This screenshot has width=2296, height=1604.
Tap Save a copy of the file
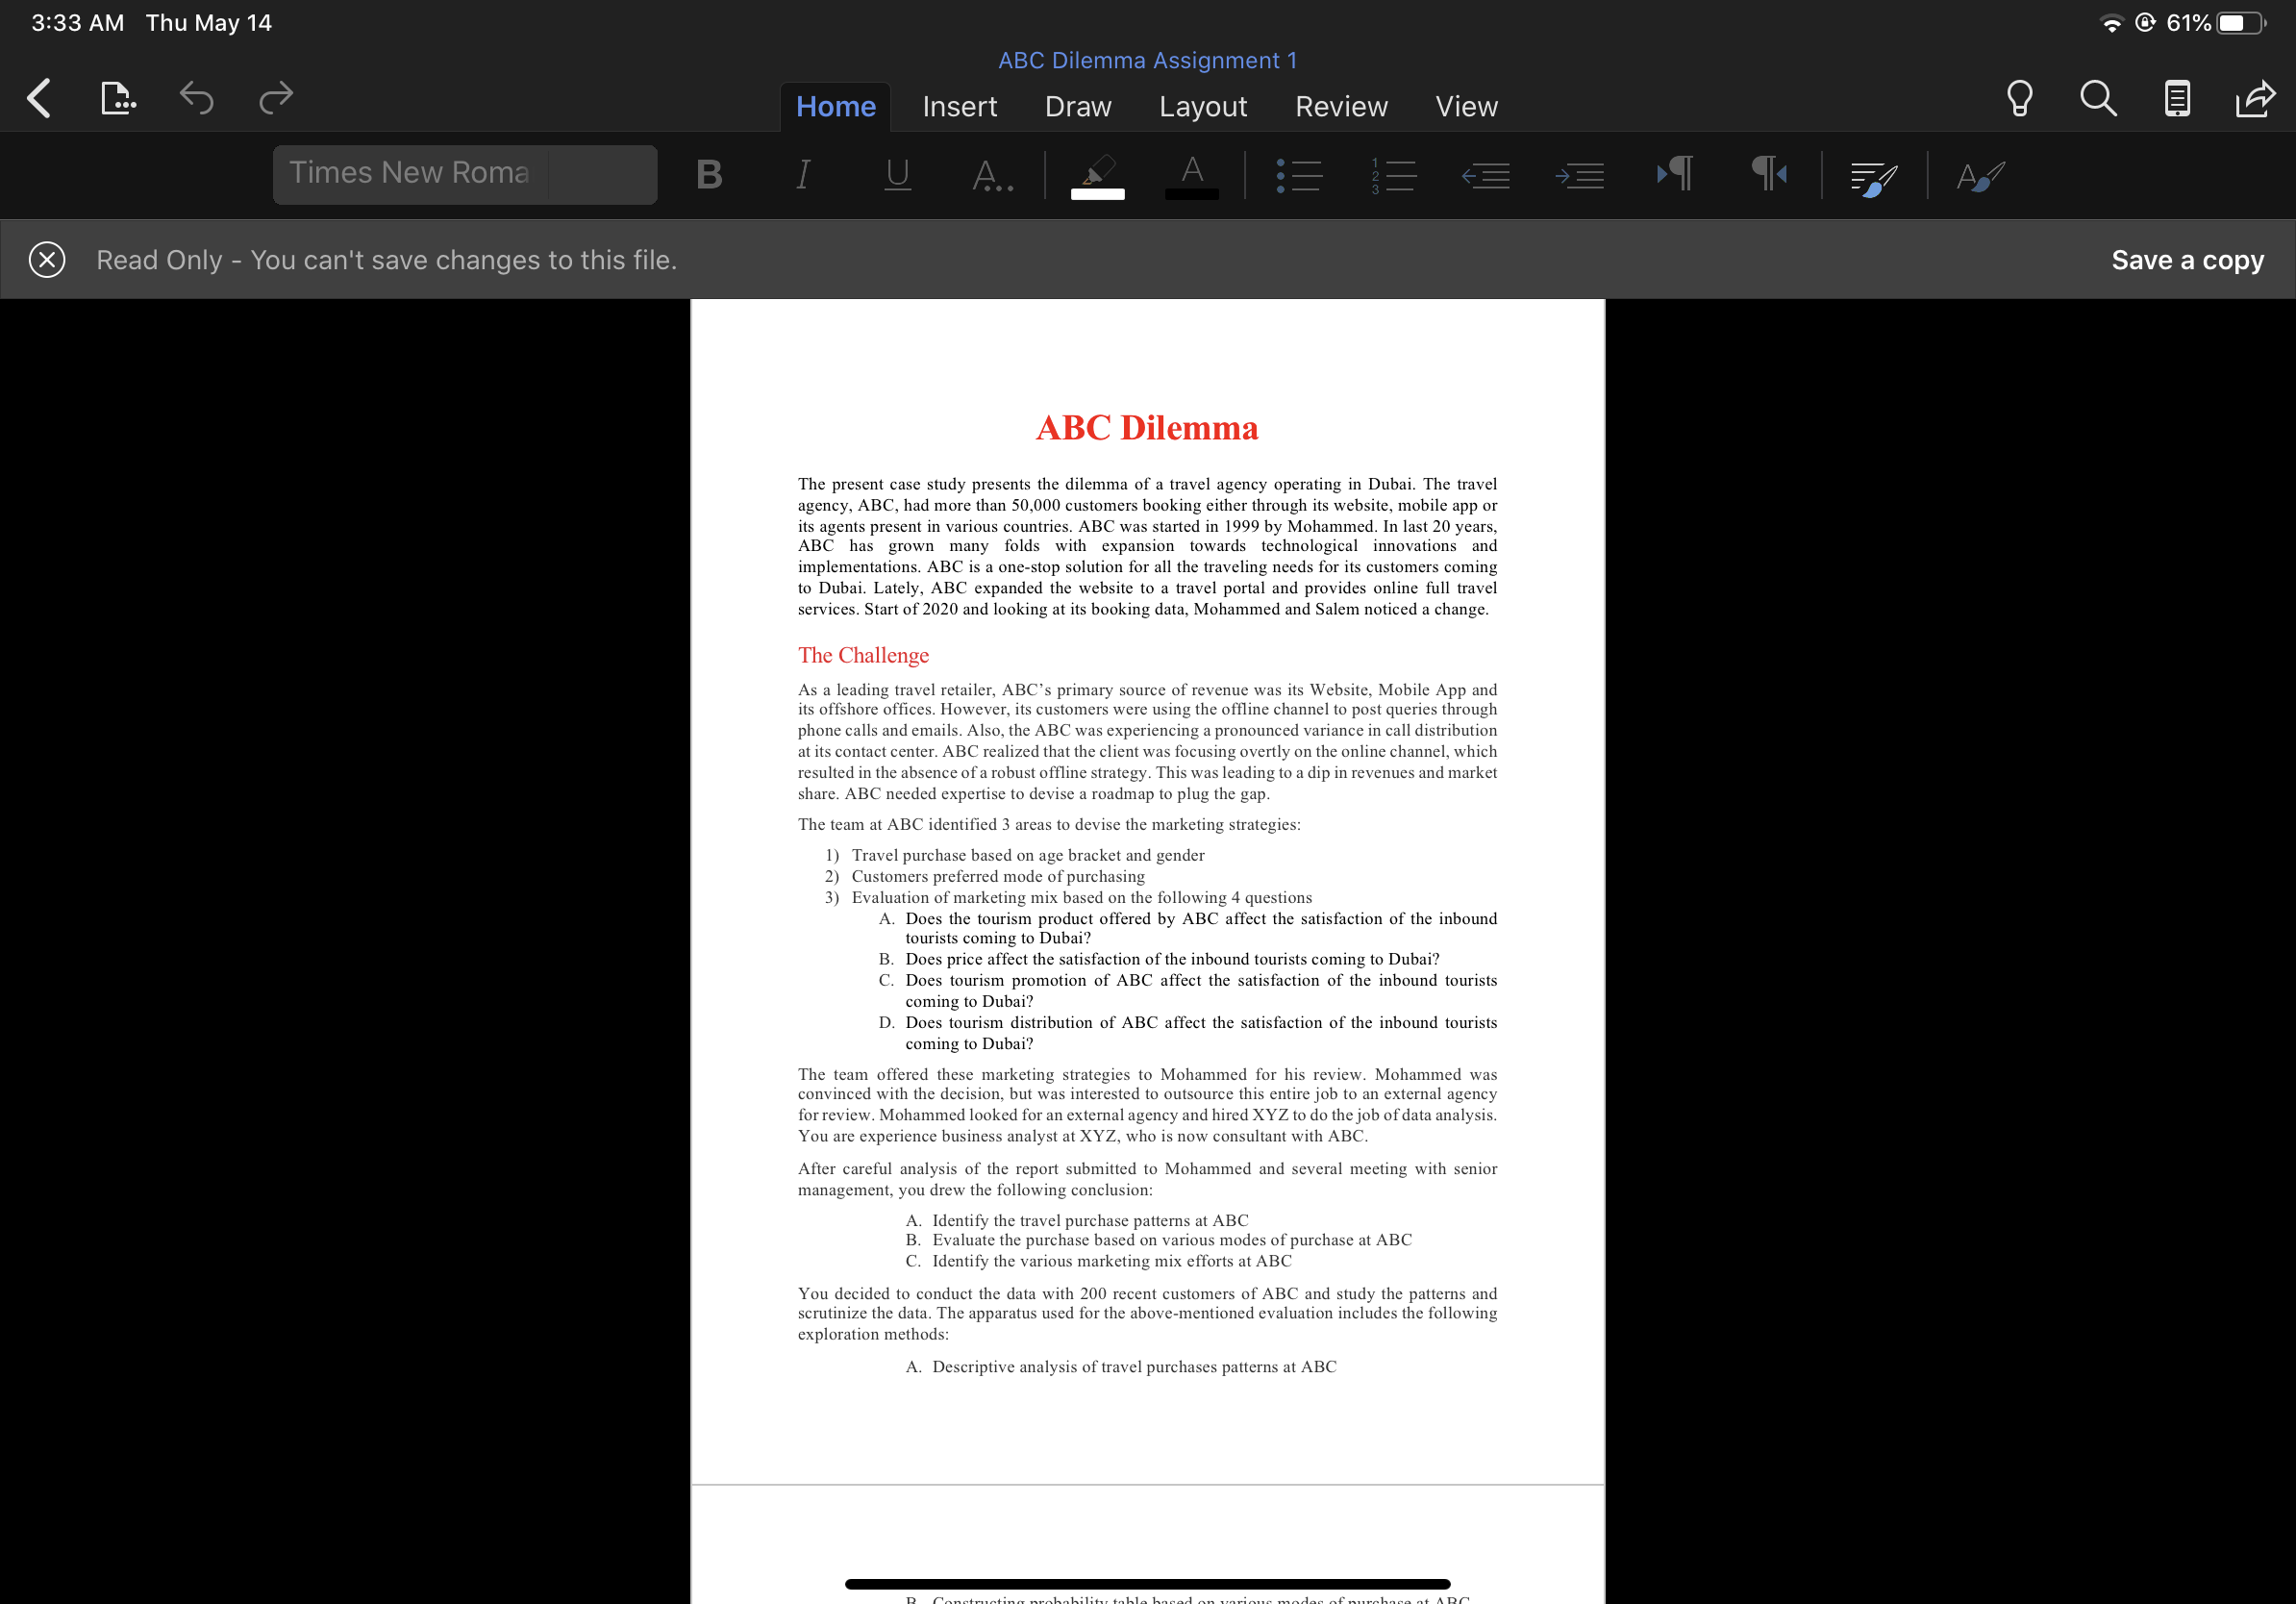2186,259
